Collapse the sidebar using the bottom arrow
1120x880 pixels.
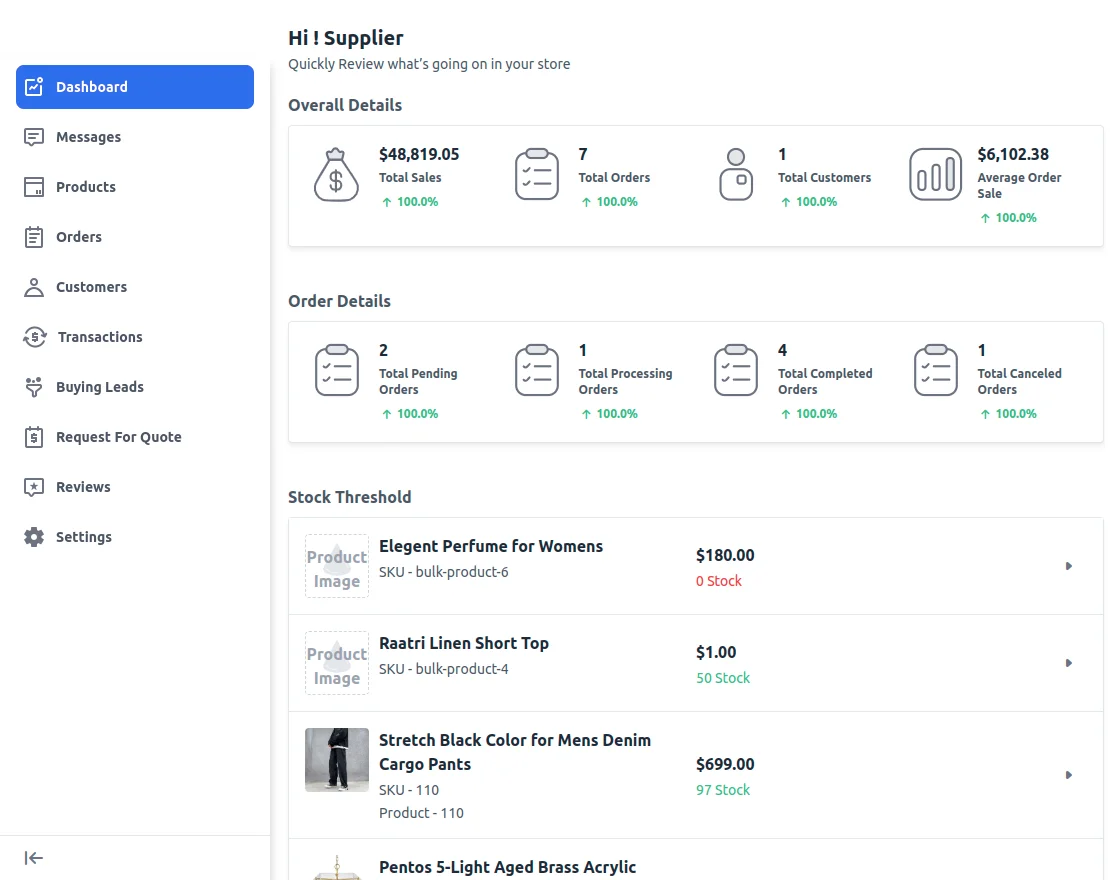point(33,857)
